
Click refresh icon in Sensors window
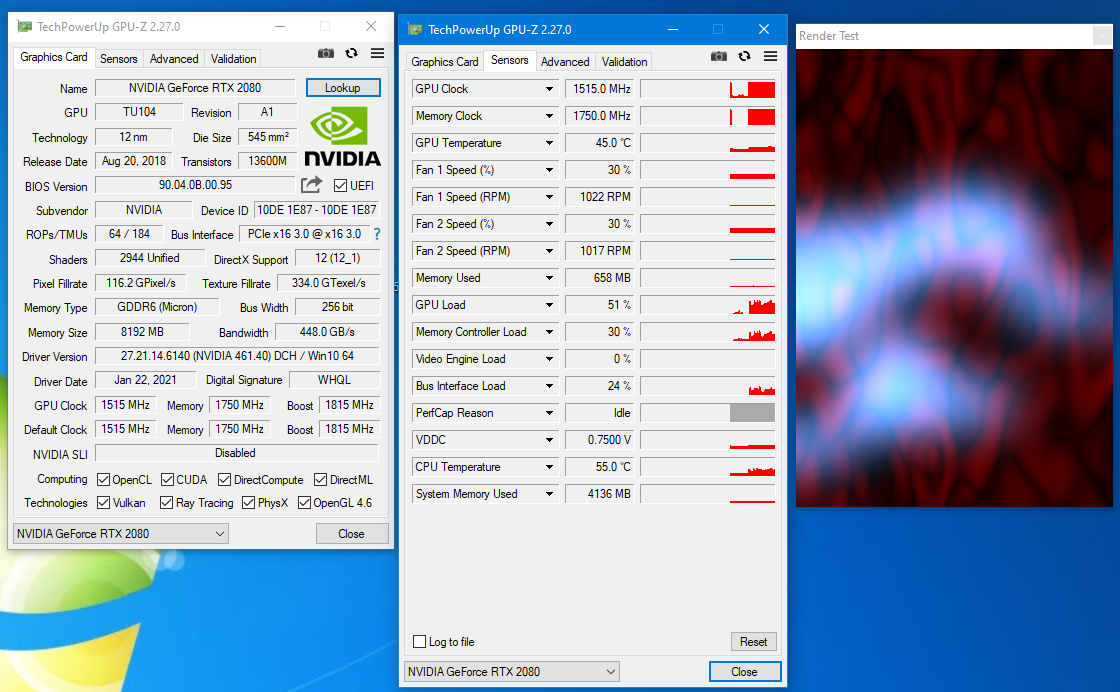(744, 56)
